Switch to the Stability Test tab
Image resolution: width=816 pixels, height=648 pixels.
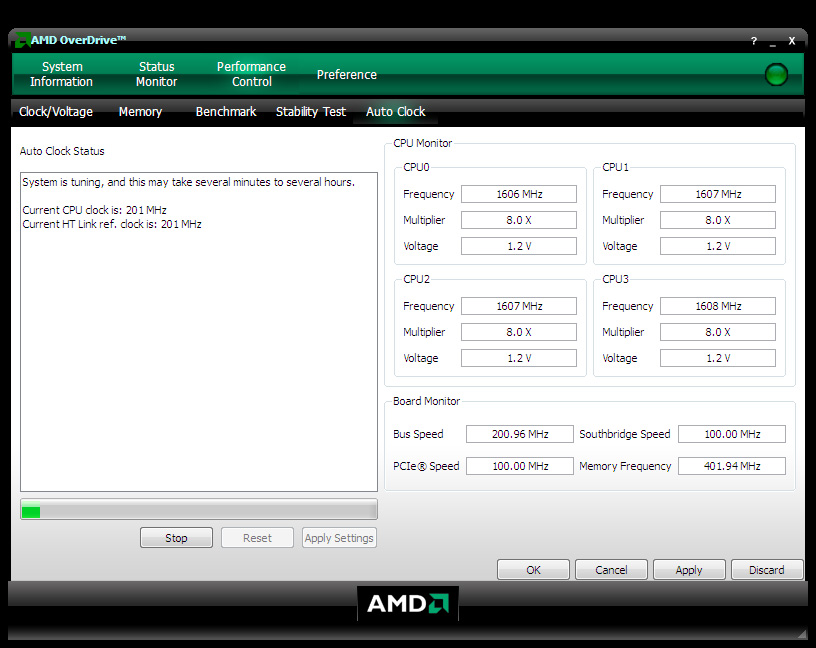(x=311, y=112)
